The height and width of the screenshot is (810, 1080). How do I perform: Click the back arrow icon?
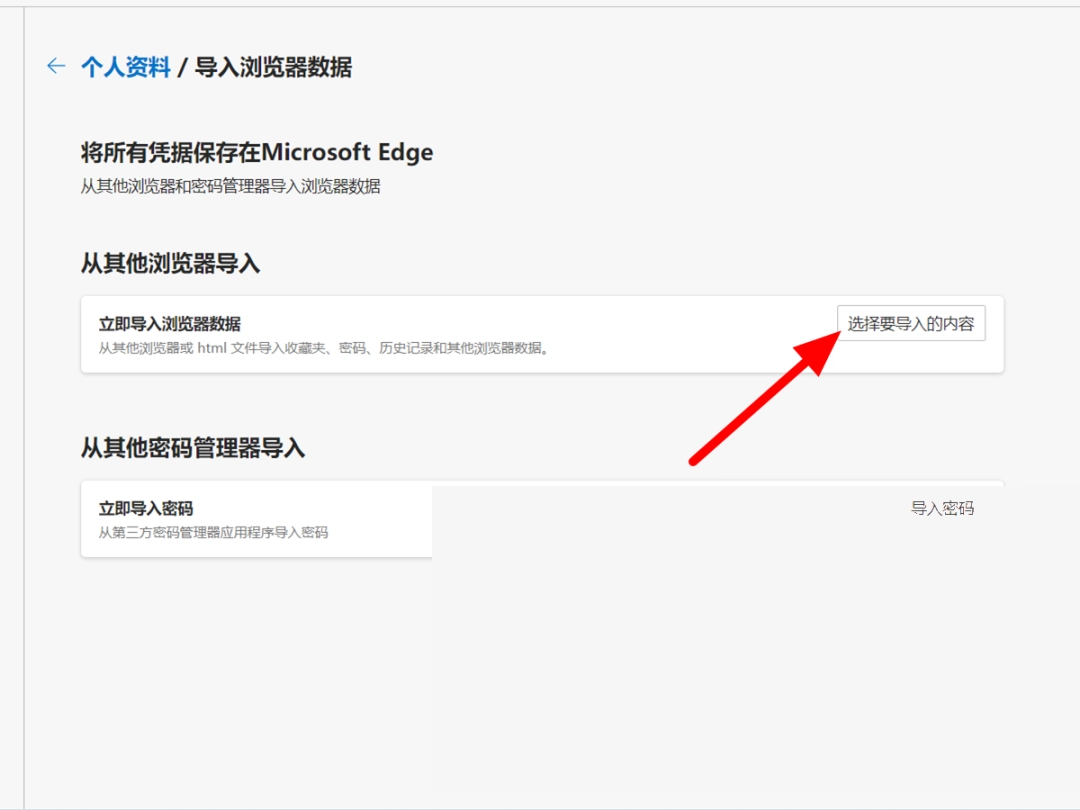tap(56, 66)
